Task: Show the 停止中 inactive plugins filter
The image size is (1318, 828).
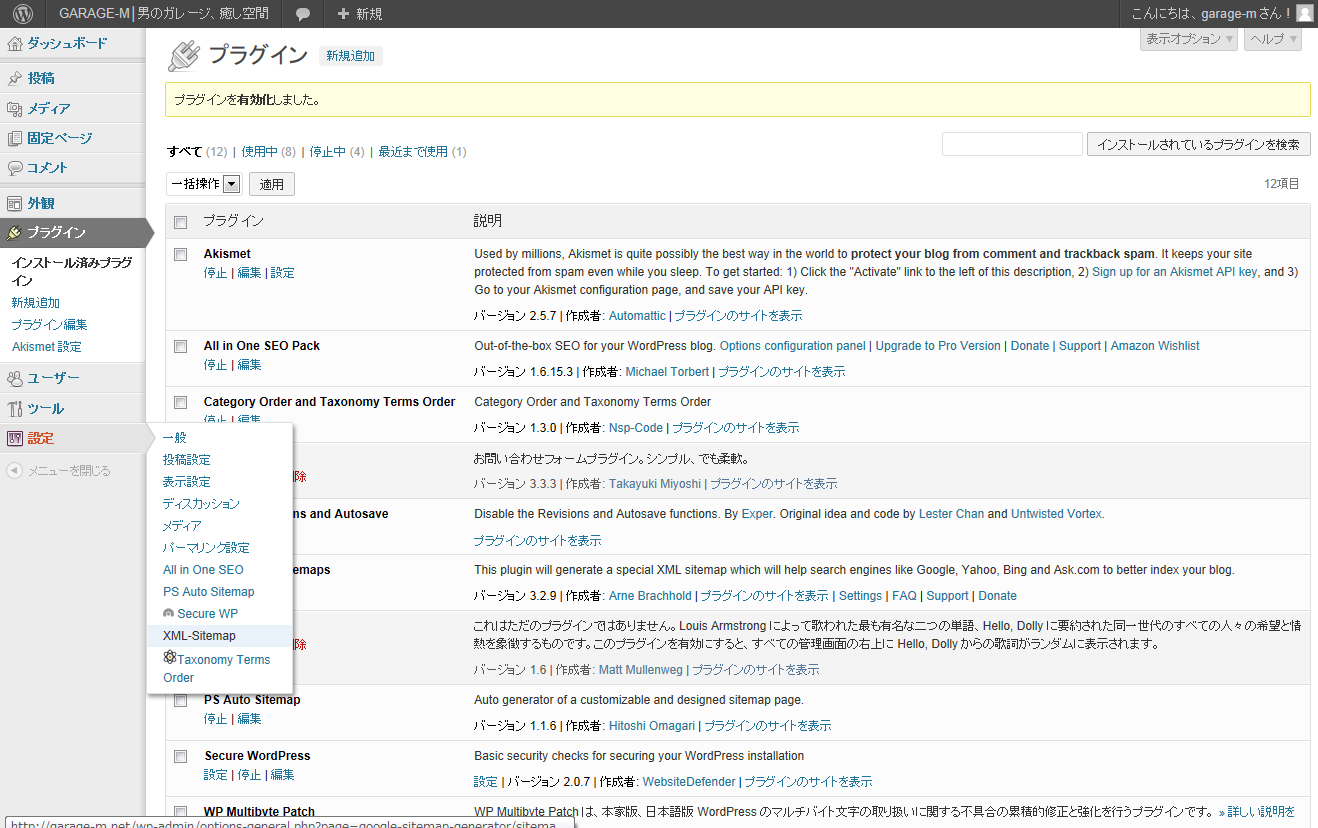Action: pos(327,152)
